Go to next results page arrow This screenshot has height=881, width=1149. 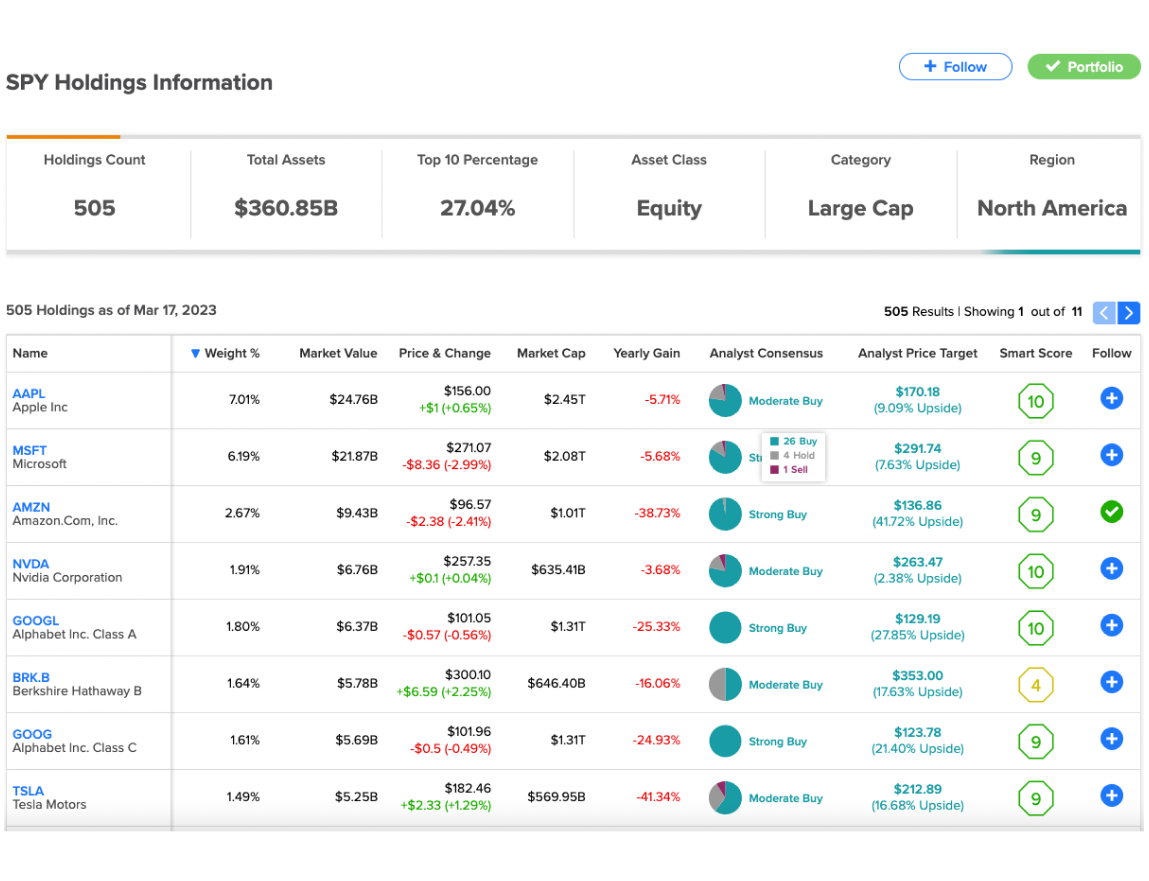tap(1128, 312)
